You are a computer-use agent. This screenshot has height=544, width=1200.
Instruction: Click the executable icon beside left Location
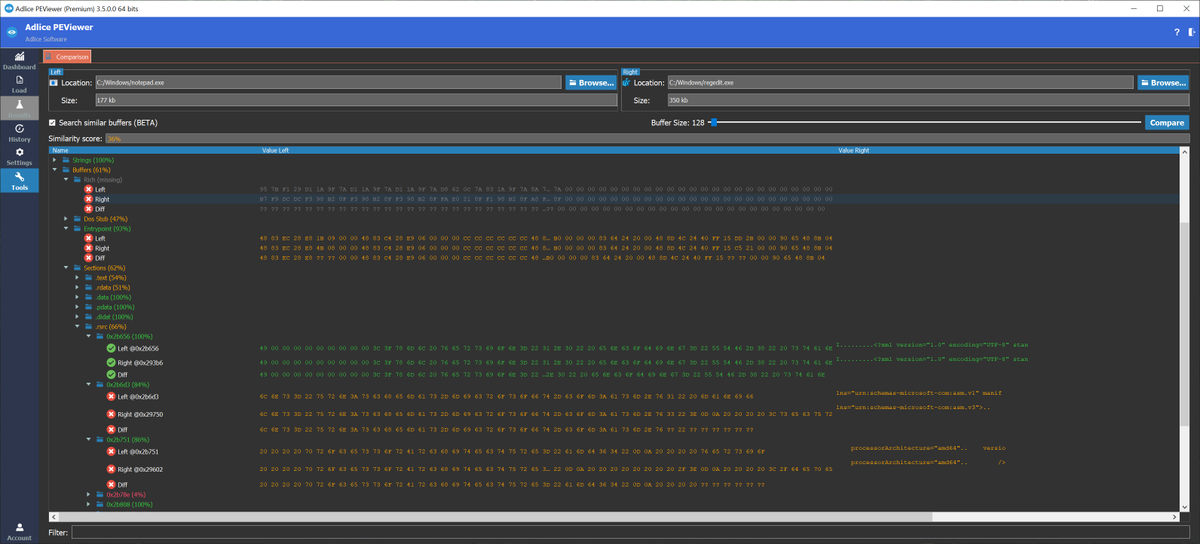(x=54, y=82)
